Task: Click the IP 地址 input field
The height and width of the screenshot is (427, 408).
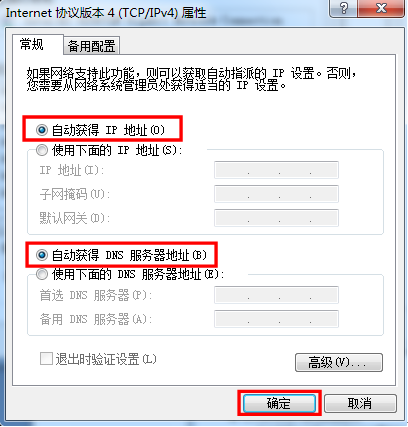Action: pyautogui.click(x=276, y=170)
